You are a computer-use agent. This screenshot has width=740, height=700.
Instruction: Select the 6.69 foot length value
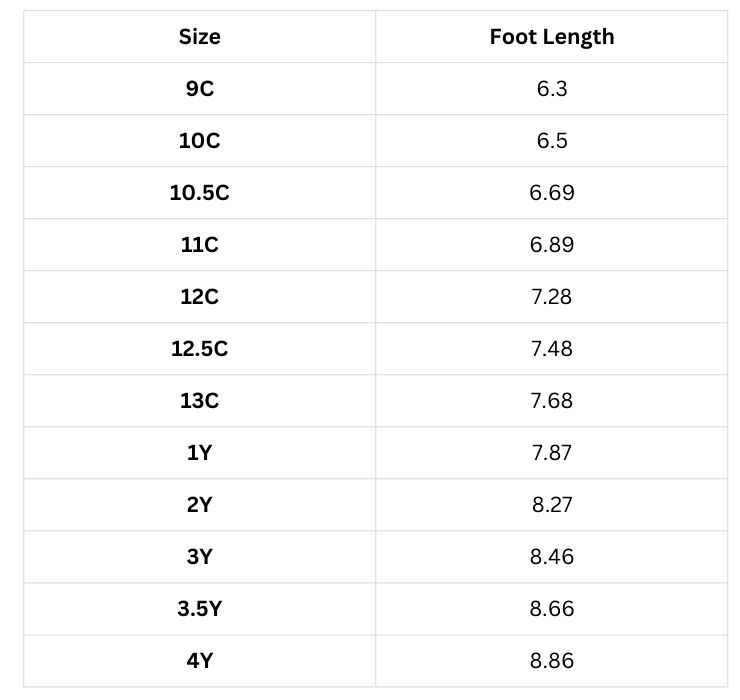pos(552,193)
